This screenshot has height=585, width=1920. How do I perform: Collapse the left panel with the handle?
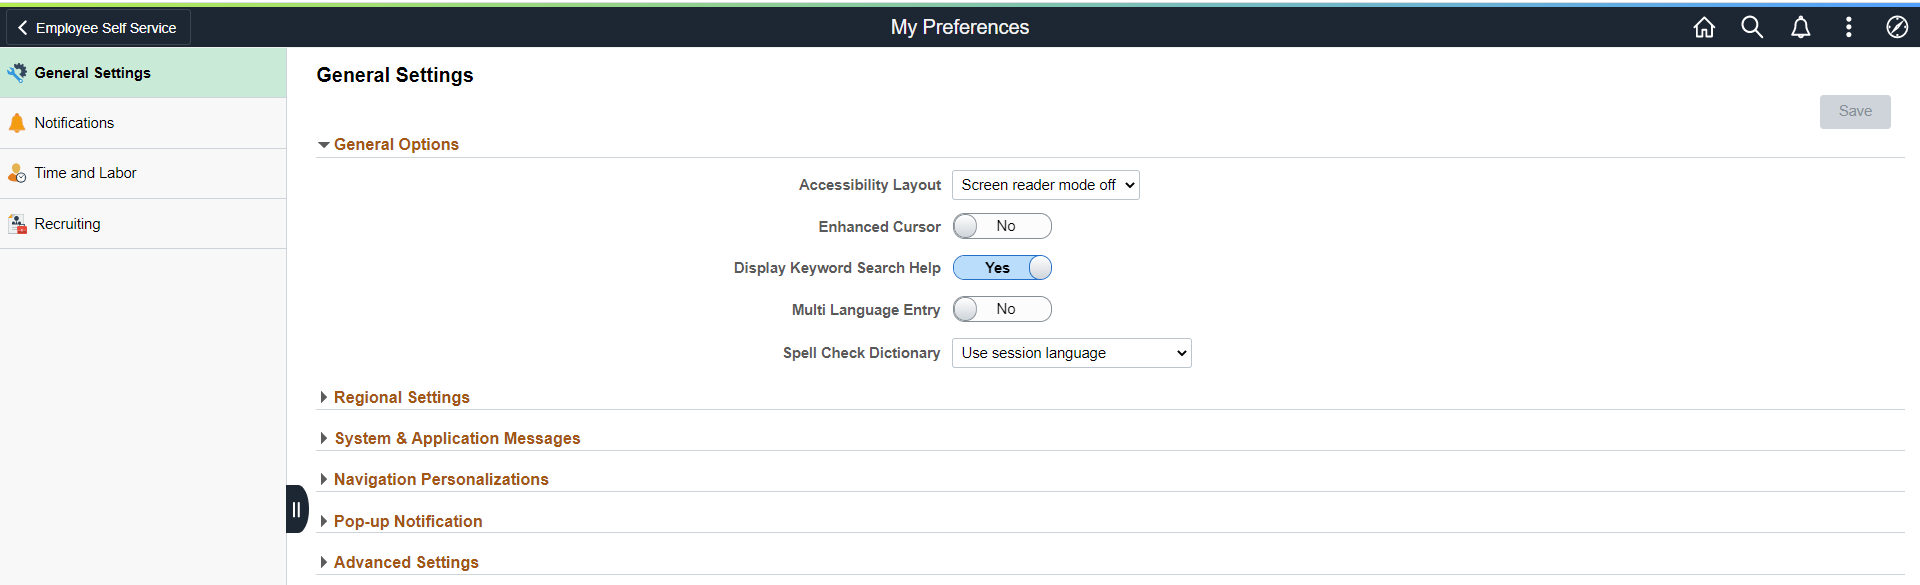[296, 509]
